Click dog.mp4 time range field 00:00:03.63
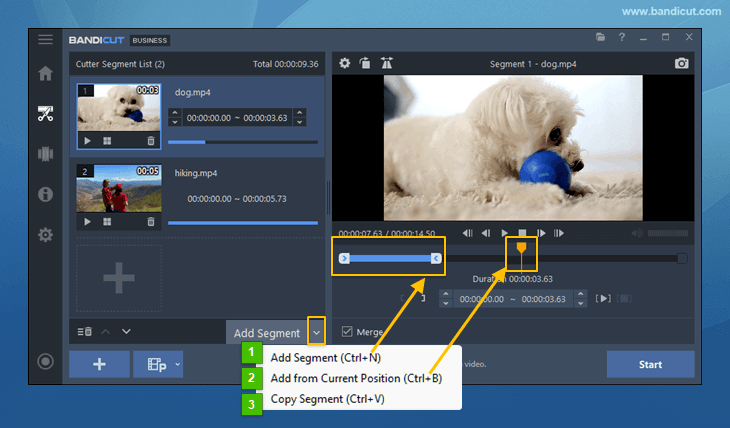This screenshot has height=428, width=730. [265, 118]
